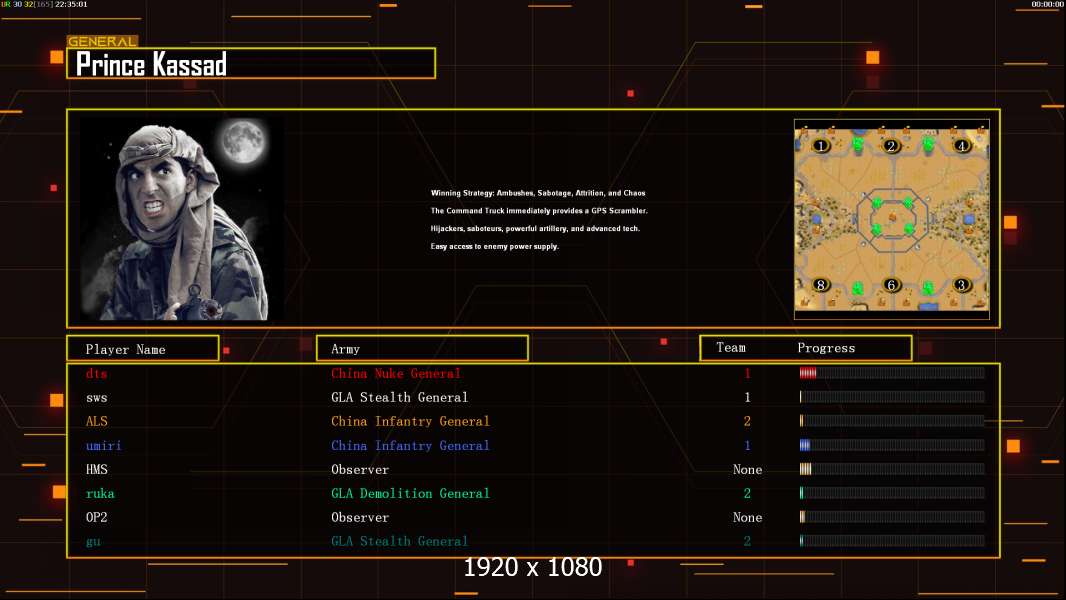Click ruka's green loading progress bar
Viewport: 1066px width, 600px height.
892,493
